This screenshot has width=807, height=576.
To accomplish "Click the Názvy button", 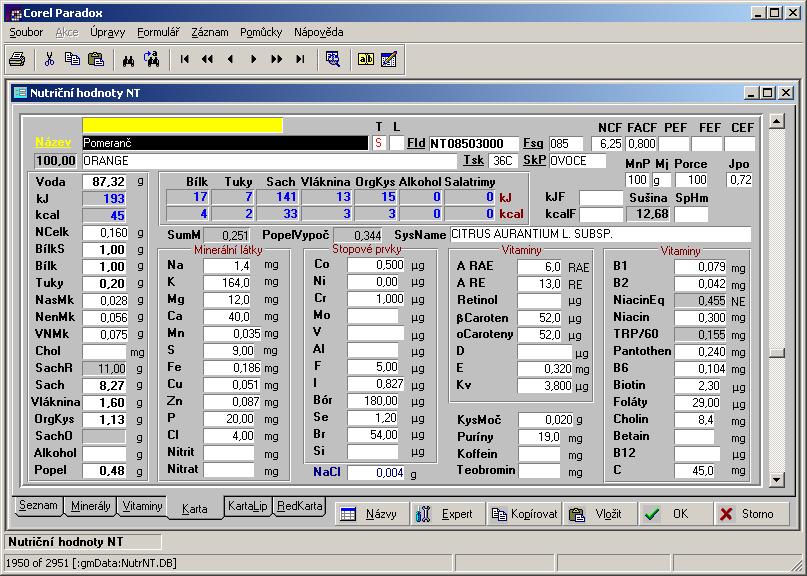I will click(x=372, y=514).
